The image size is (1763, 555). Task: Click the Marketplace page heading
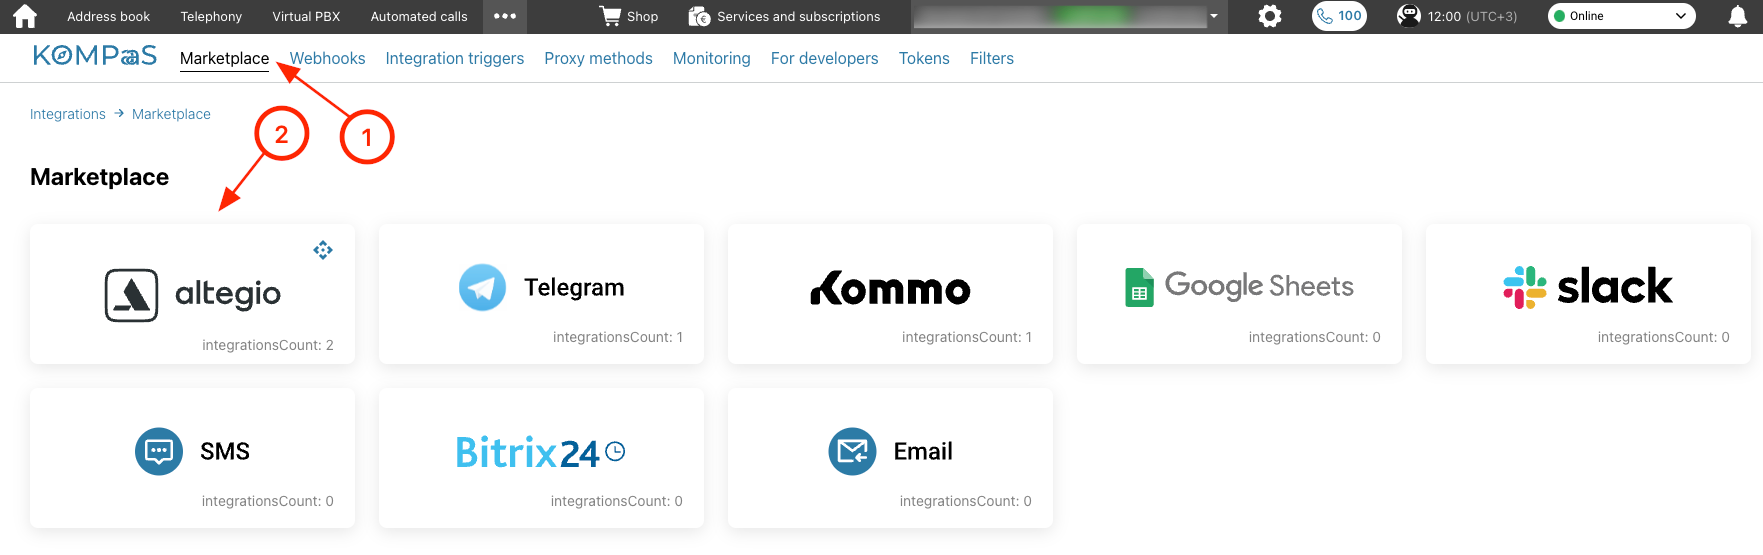99,177
